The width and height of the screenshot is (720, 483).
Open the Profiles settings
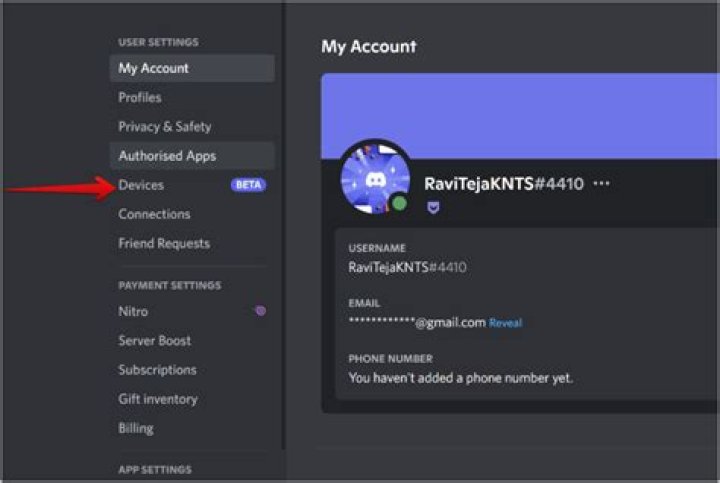point(140,97)
